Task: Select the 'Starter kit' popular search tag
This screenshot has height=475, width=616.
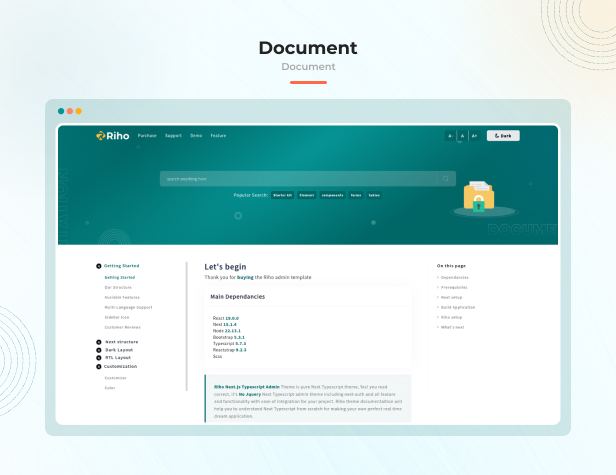Action: [x=282, y=195]
